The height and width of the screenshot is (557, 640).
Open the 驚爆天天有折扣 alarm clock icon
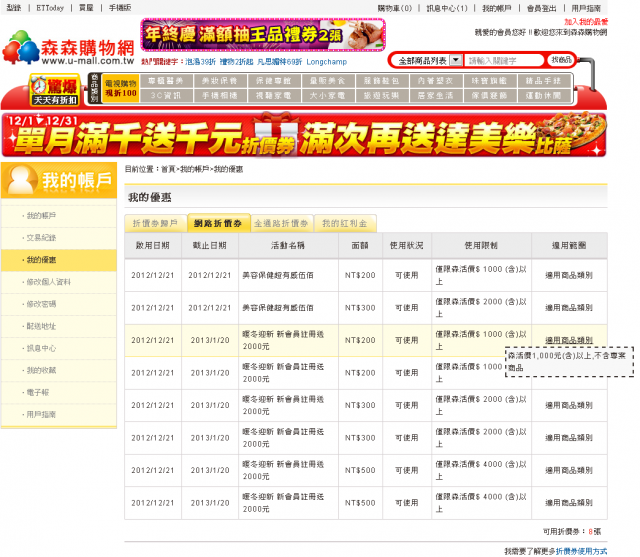pyautogui.click(x=55, y=90)
